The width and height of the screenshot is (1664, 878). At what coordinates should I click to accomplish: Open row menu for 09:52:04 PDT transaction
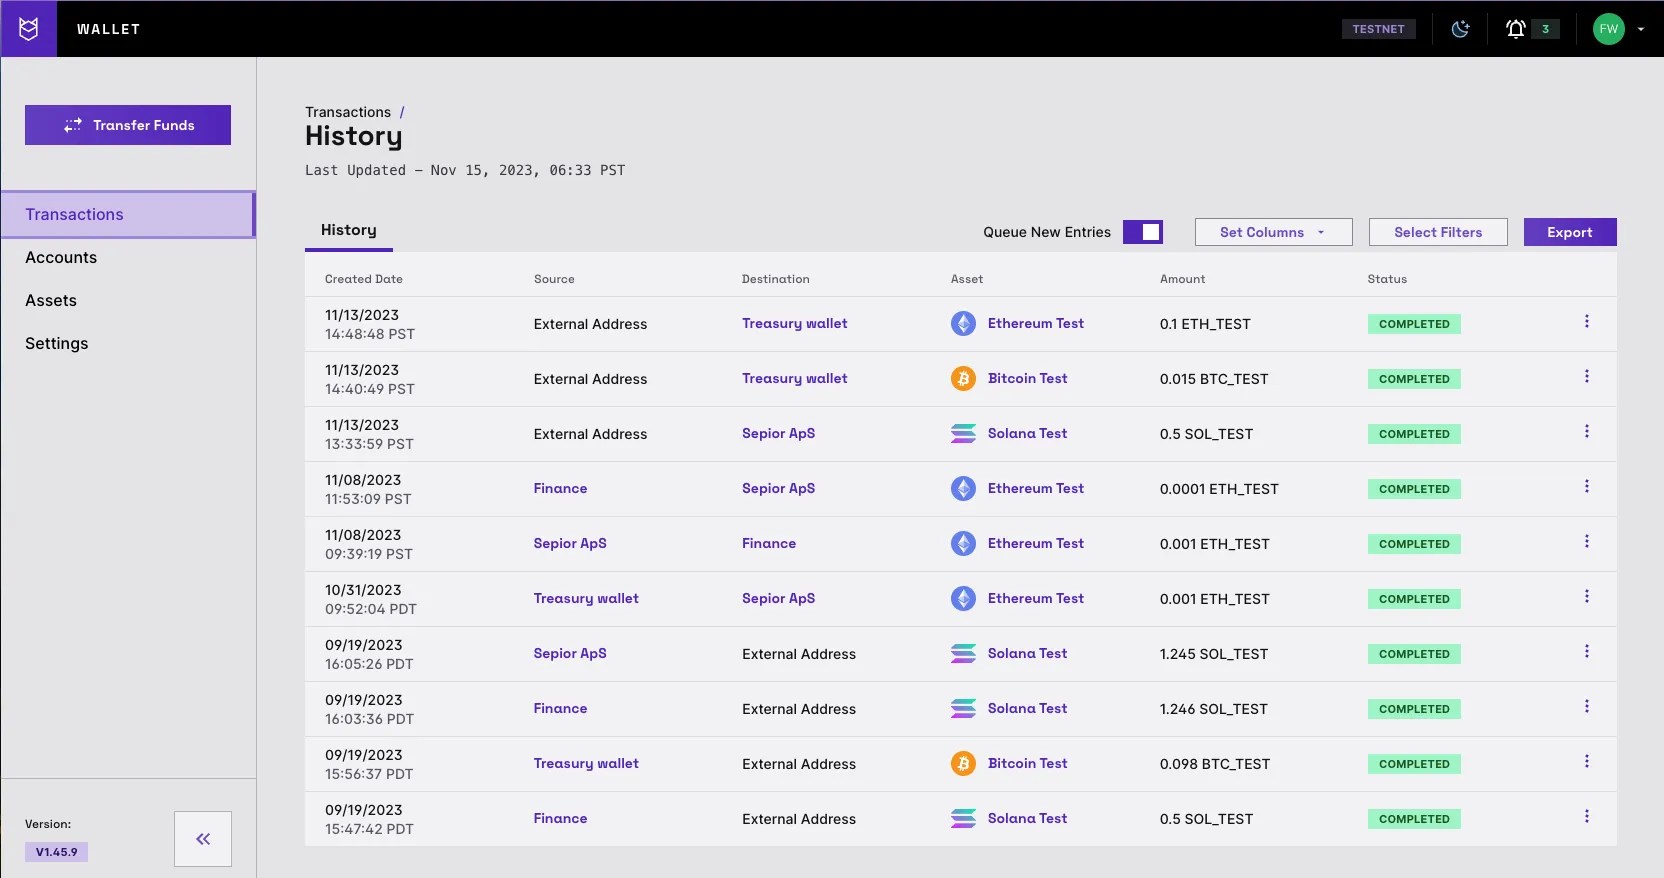(x=1586, y=596)
